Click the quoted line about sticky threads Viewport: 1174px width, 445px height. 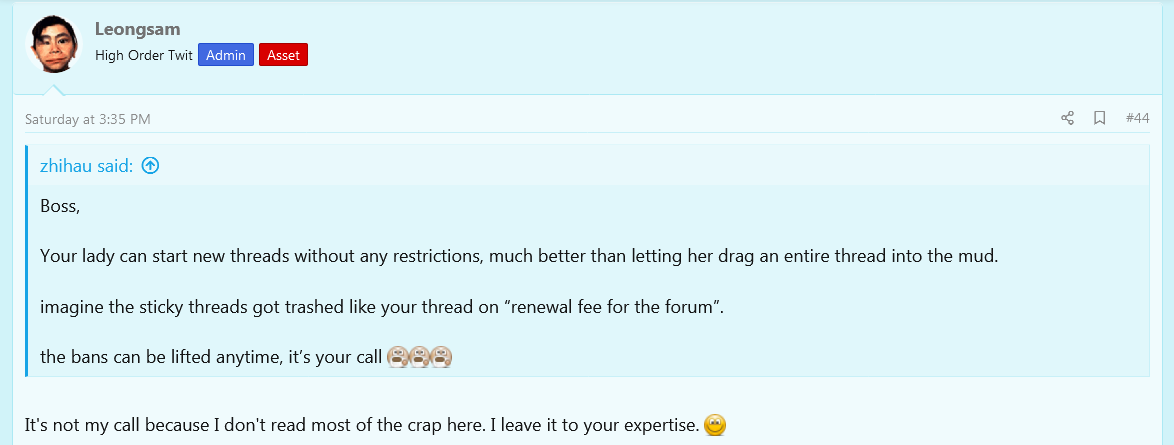click(x=381, y=306)
